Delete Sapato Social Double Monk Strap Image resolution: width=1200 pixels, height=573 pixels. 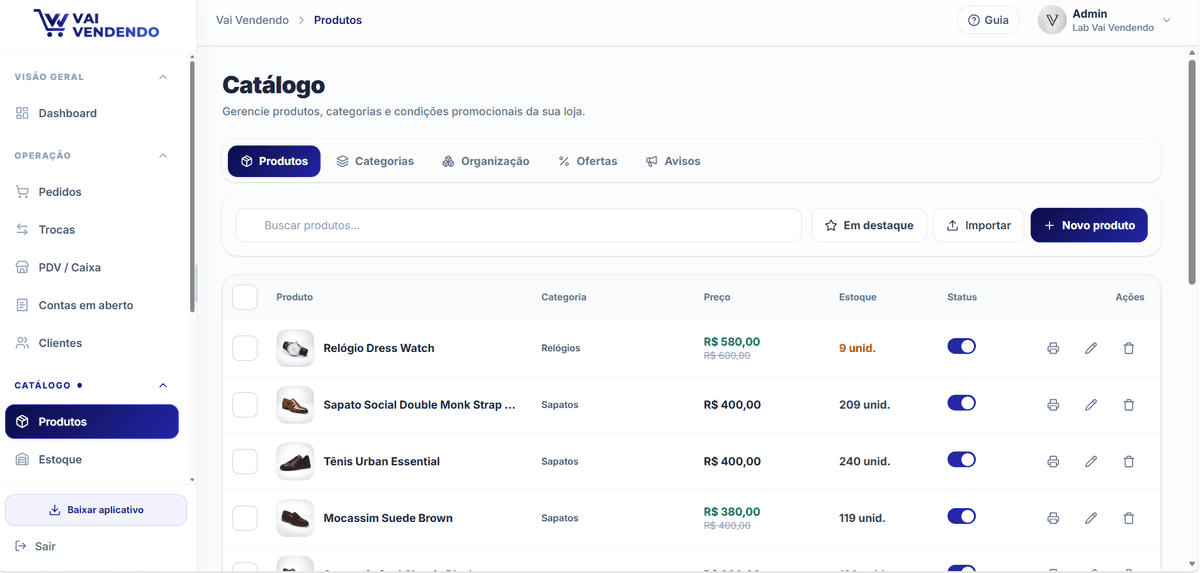(1129, 405)
